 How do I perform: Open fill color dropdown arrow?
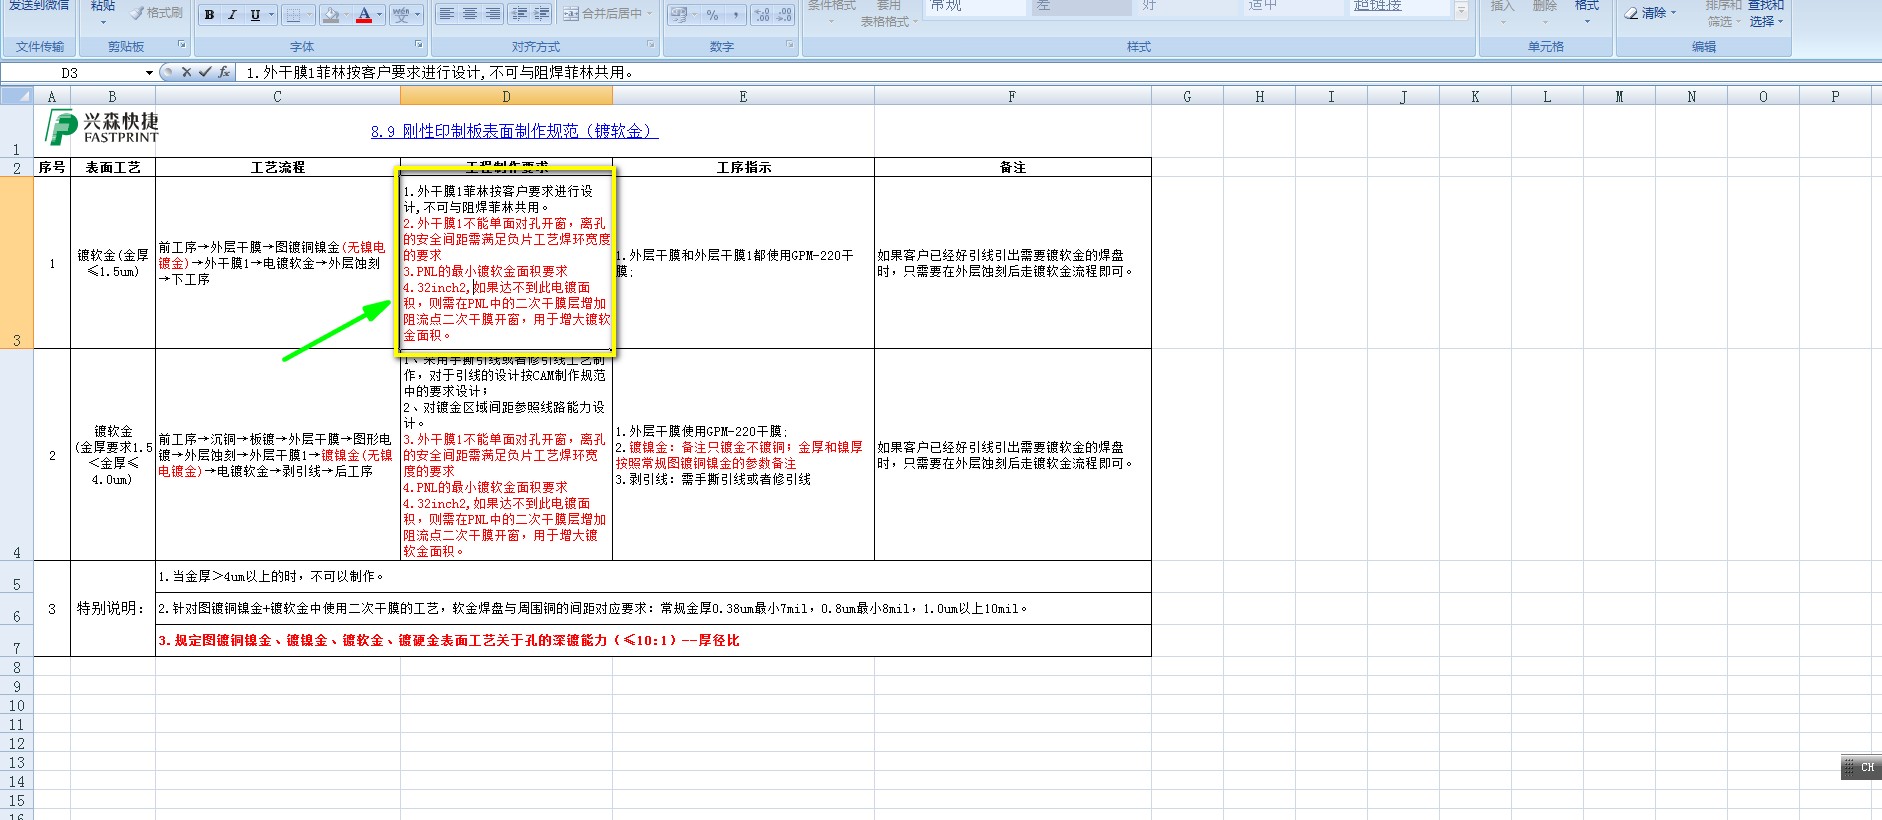[x=346, y=15]
